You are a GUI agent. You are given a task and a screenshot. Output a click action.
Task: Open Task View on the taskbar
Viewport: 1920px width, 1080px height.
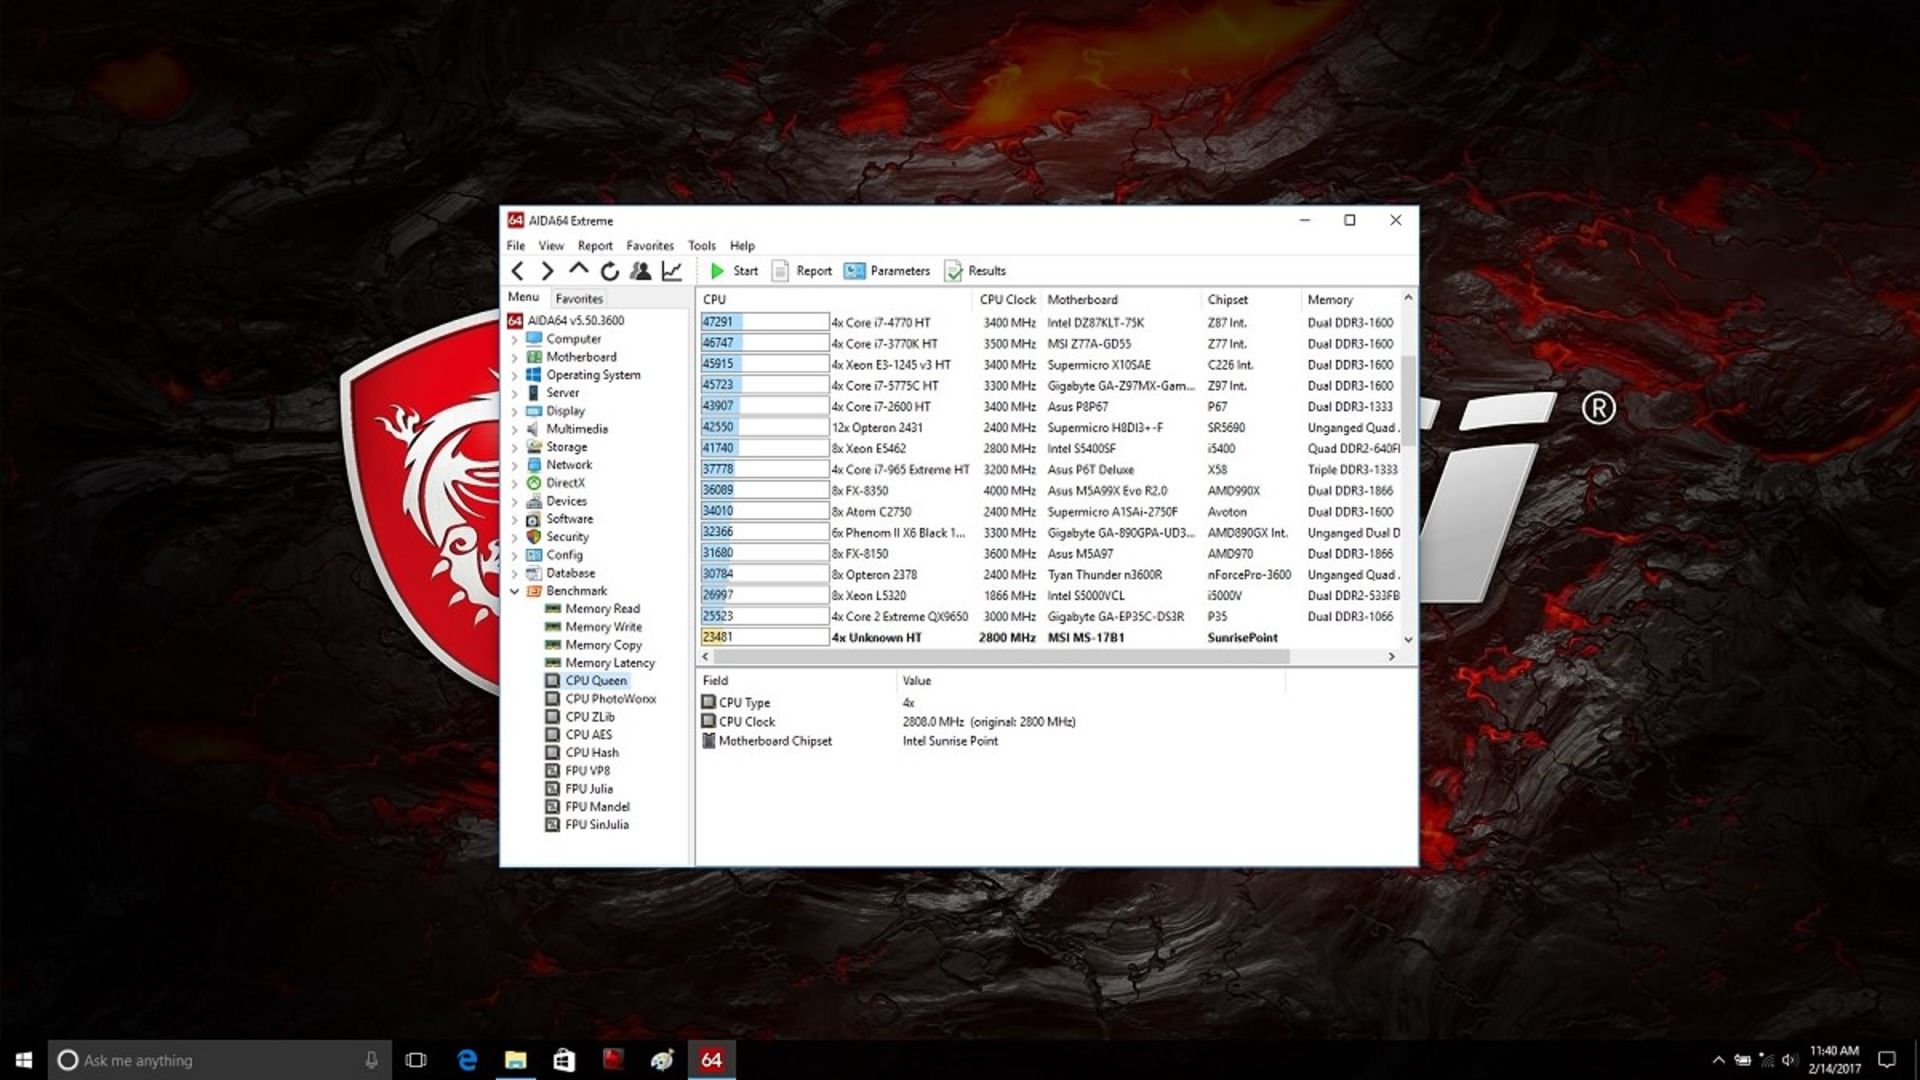(416, 1060)
